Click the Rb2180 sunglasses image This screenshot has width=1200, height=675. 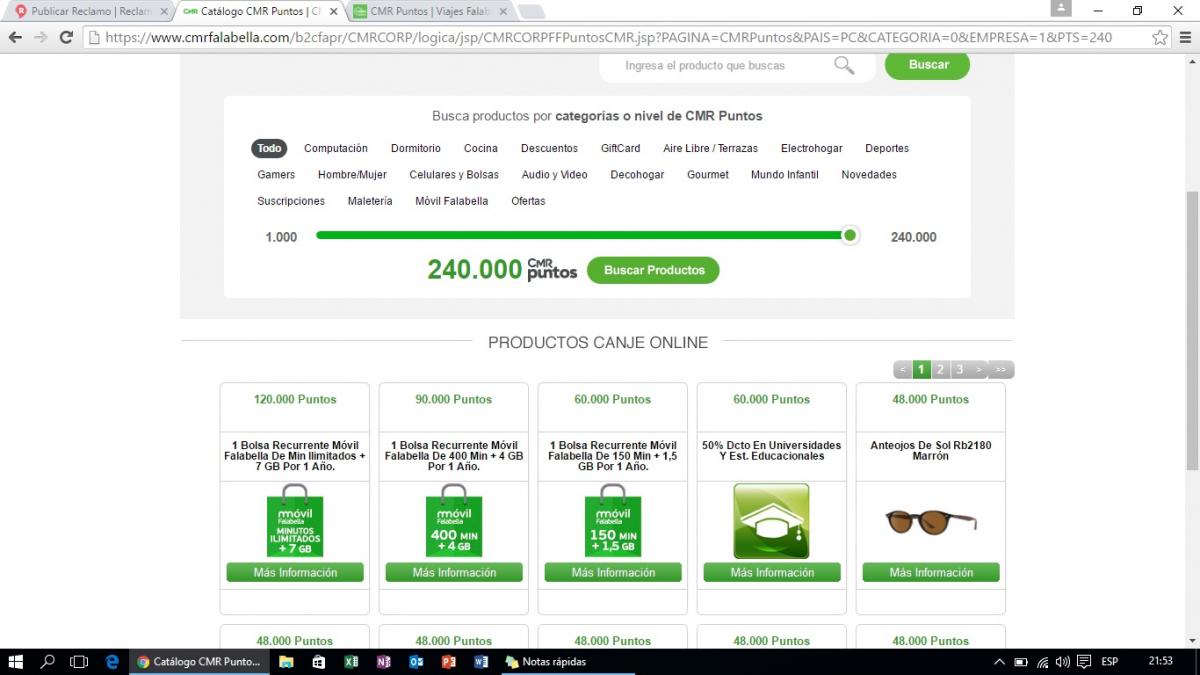point(931,521)
